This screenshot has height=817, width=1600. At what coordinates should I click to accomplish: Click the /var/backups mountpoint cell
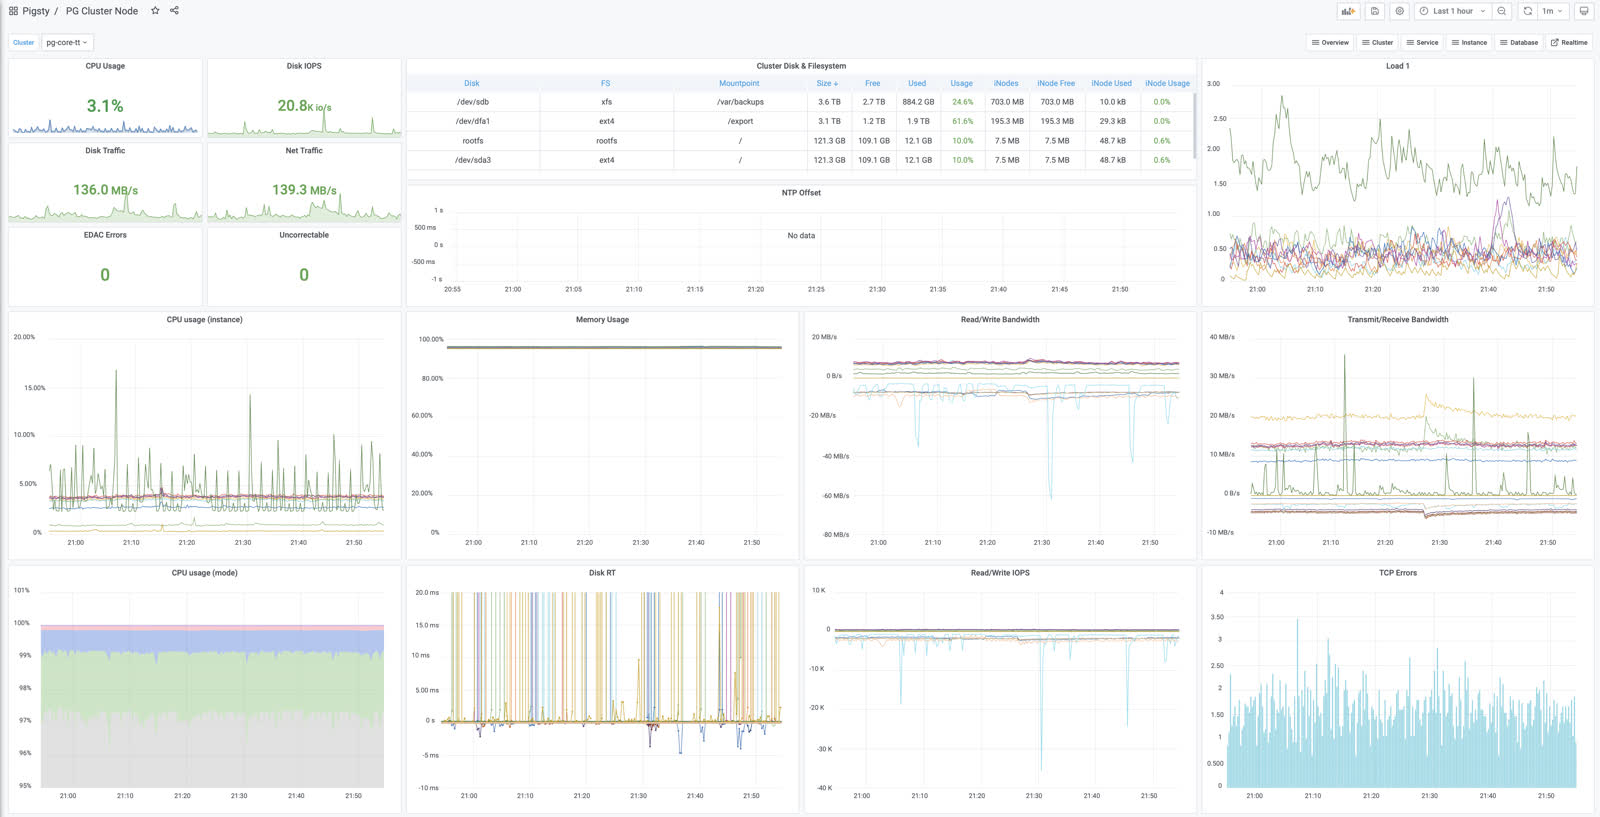[x=740, y=102]
